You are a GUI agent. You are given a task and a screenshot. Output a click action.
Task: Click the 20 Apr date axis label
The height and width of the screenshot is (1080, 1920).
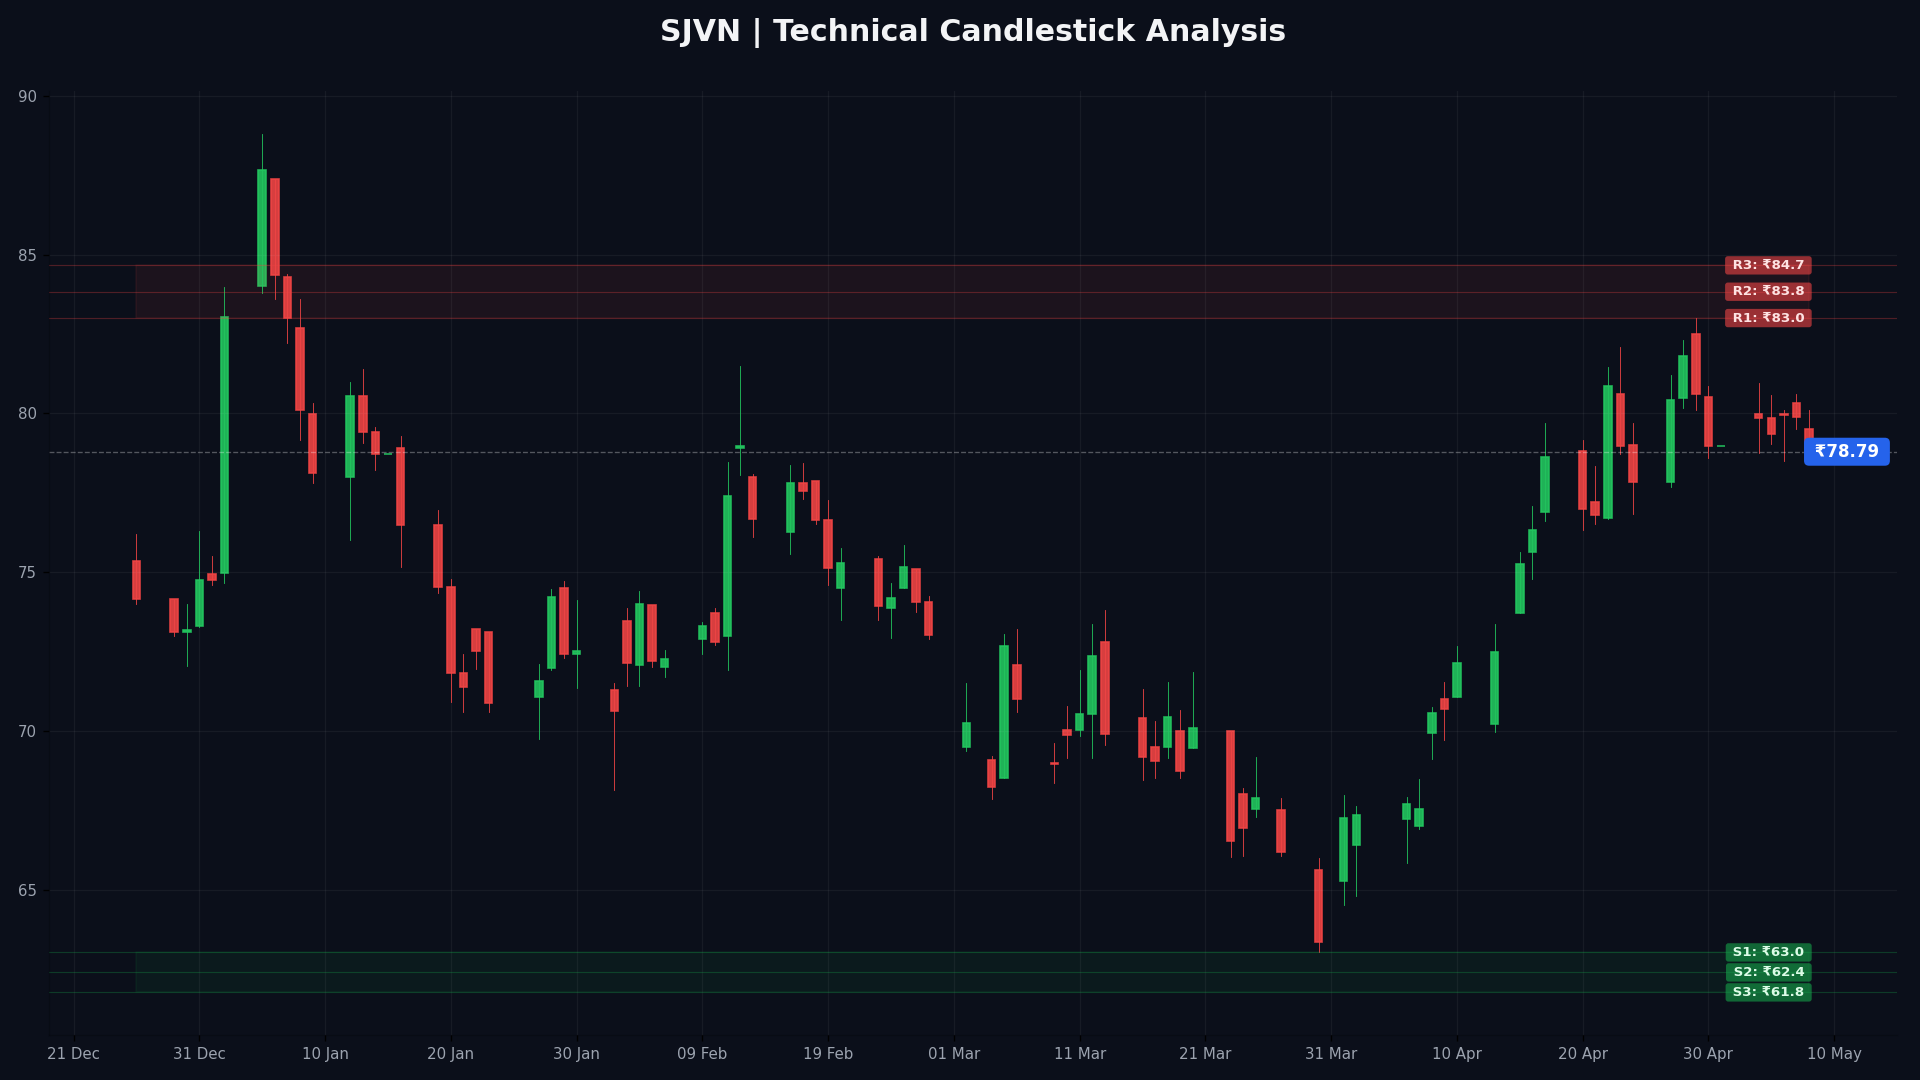point(1583,1054)
